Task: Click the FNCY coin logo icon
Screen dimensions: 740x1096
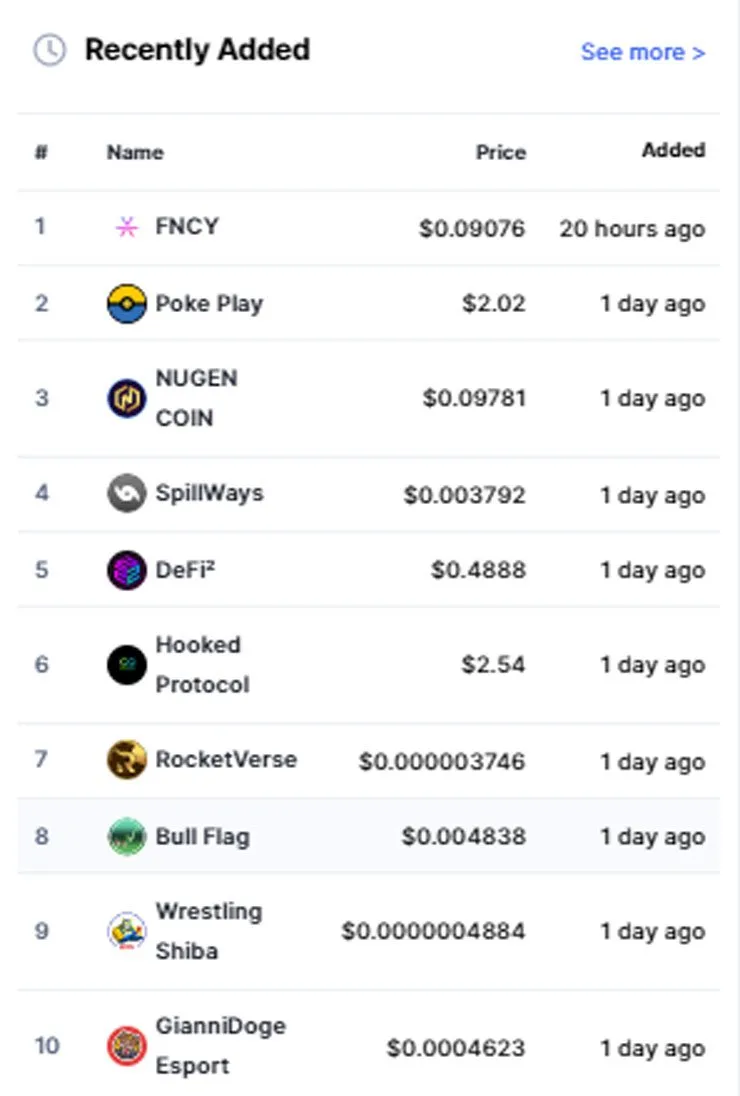Action: tap(126, 227)
